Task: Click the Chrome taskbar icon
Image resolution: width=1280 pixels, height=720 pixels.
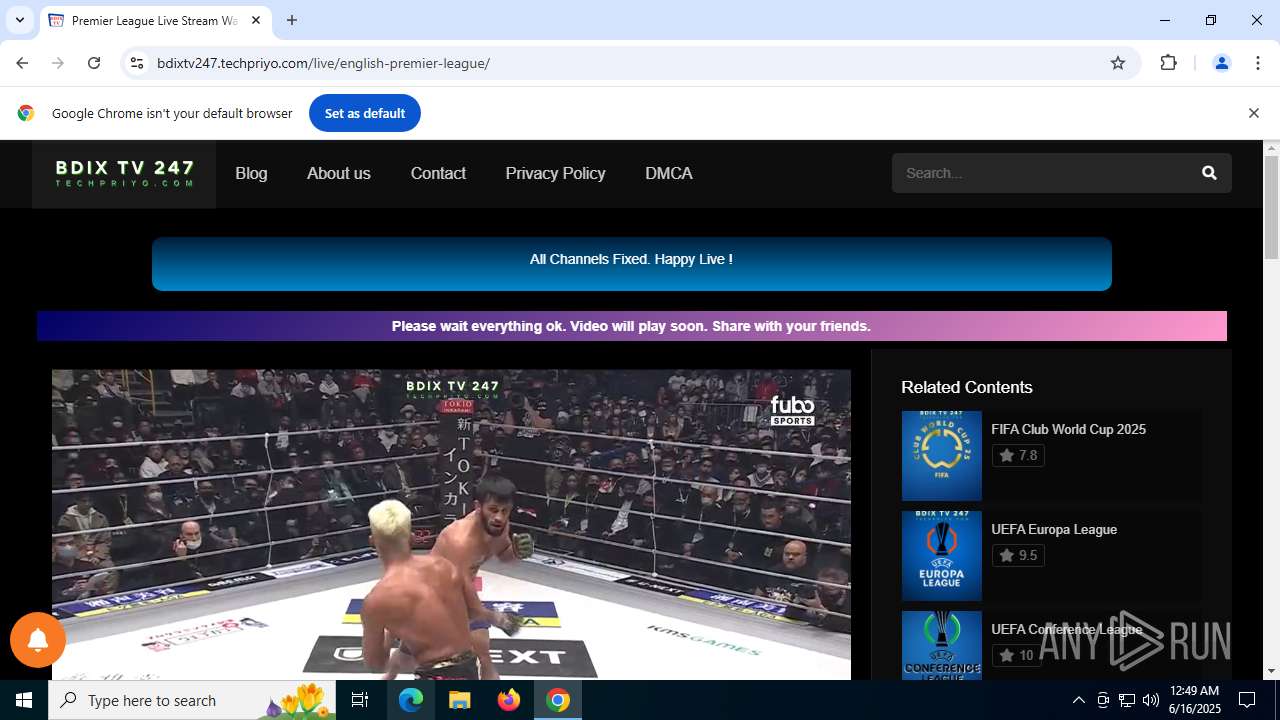Action: [558, 700]
